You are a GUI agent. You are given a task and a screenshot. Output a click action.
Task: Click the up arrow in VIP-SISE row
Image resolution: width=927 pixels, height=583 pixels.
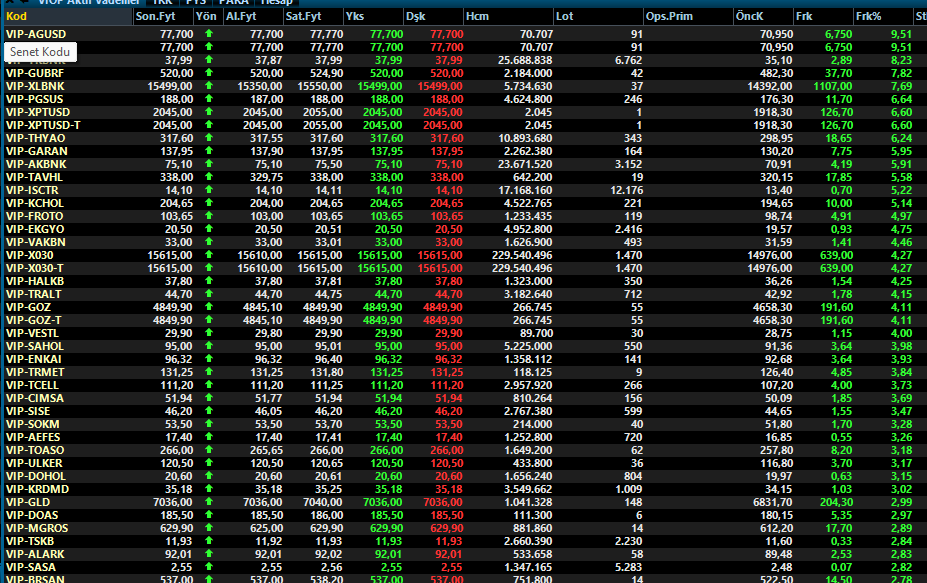point(209,411)
